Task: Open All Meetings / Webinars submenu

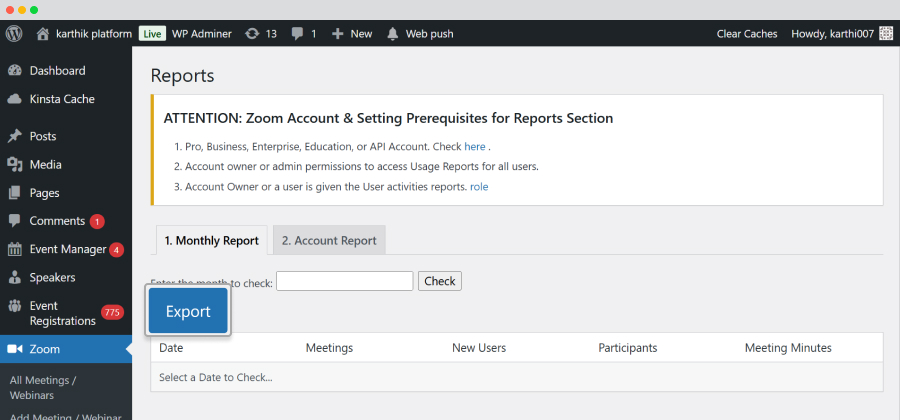Action: pyautogui.click(x=43, y=388)
